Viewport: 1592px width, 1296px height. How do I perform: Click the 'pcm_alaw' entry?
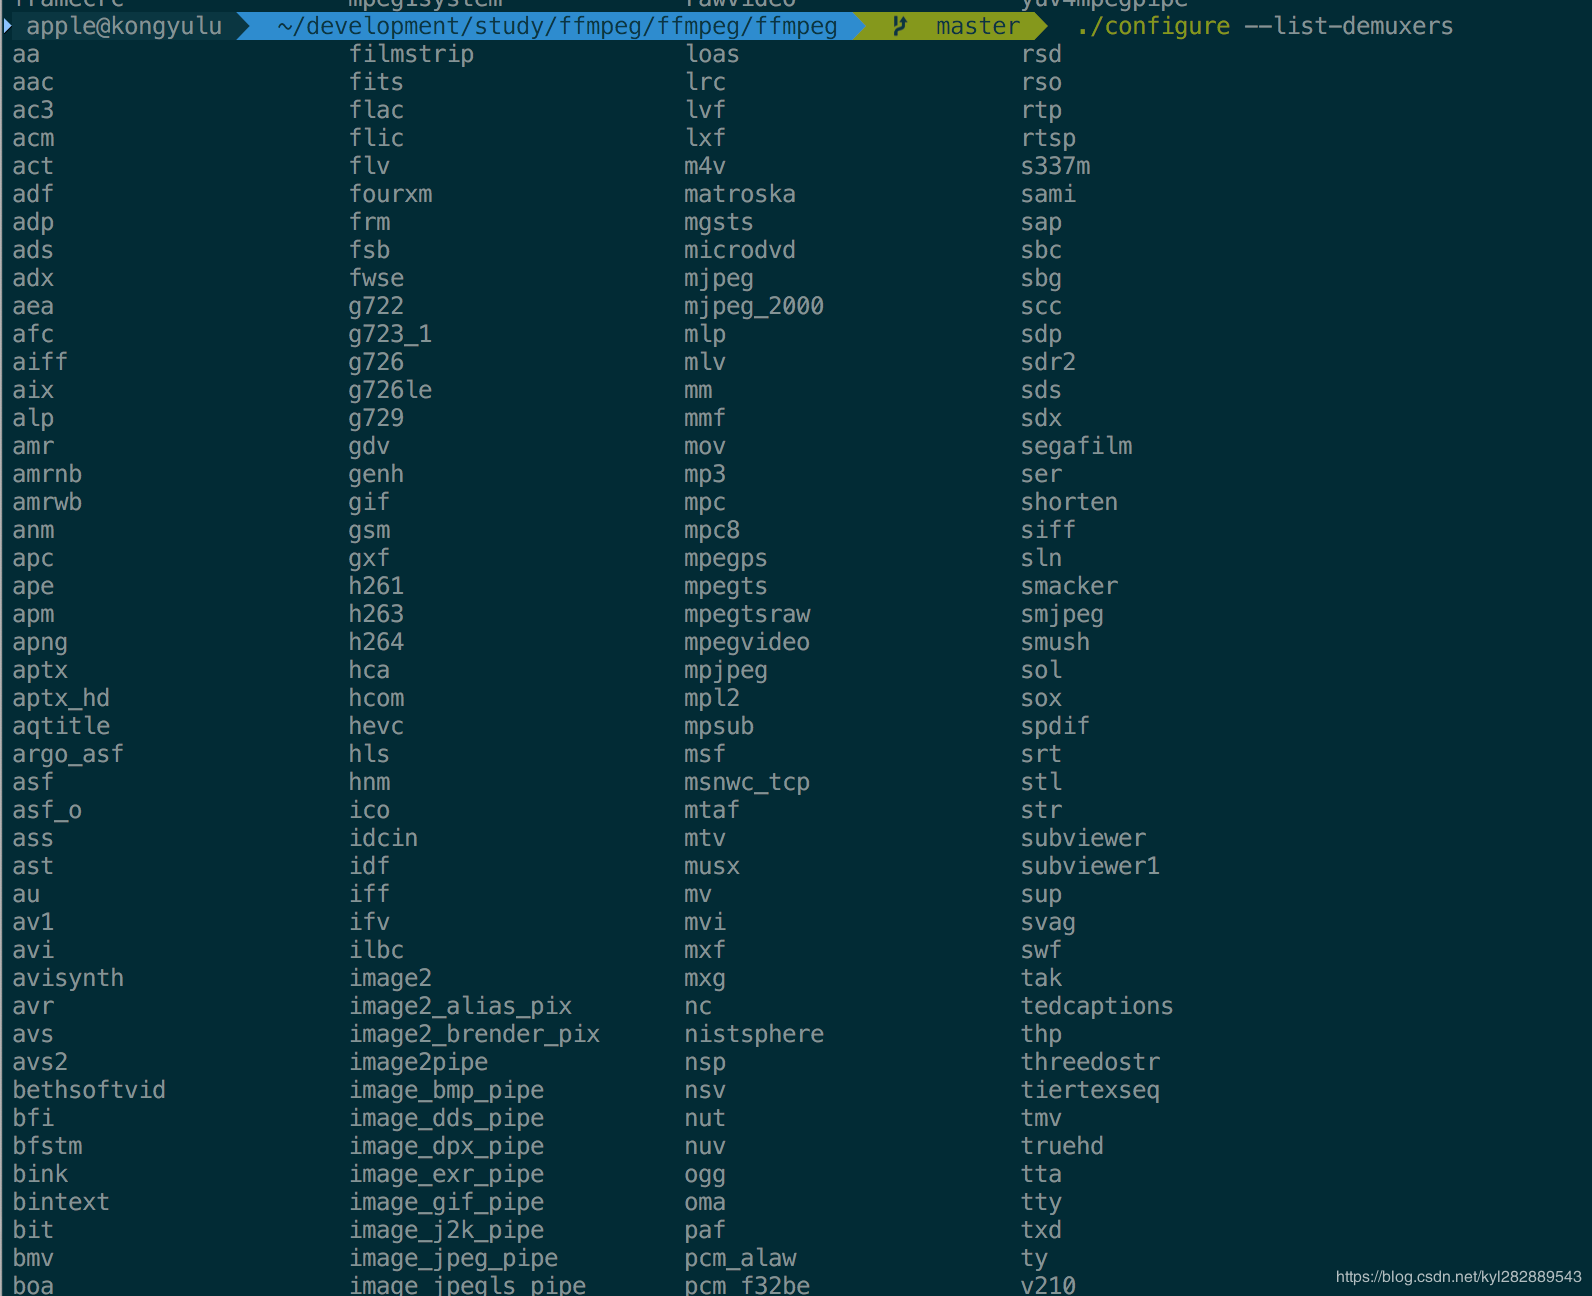741,1258
